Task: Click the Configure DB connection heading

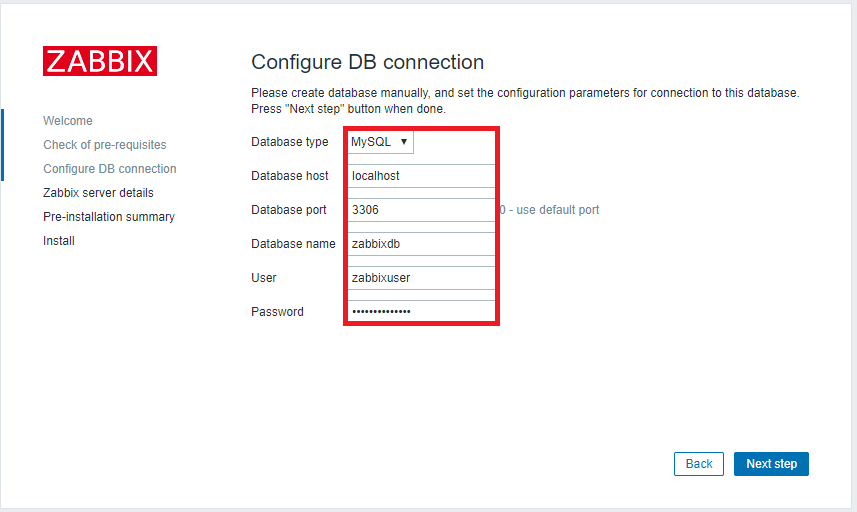Action: pos(367,62)
